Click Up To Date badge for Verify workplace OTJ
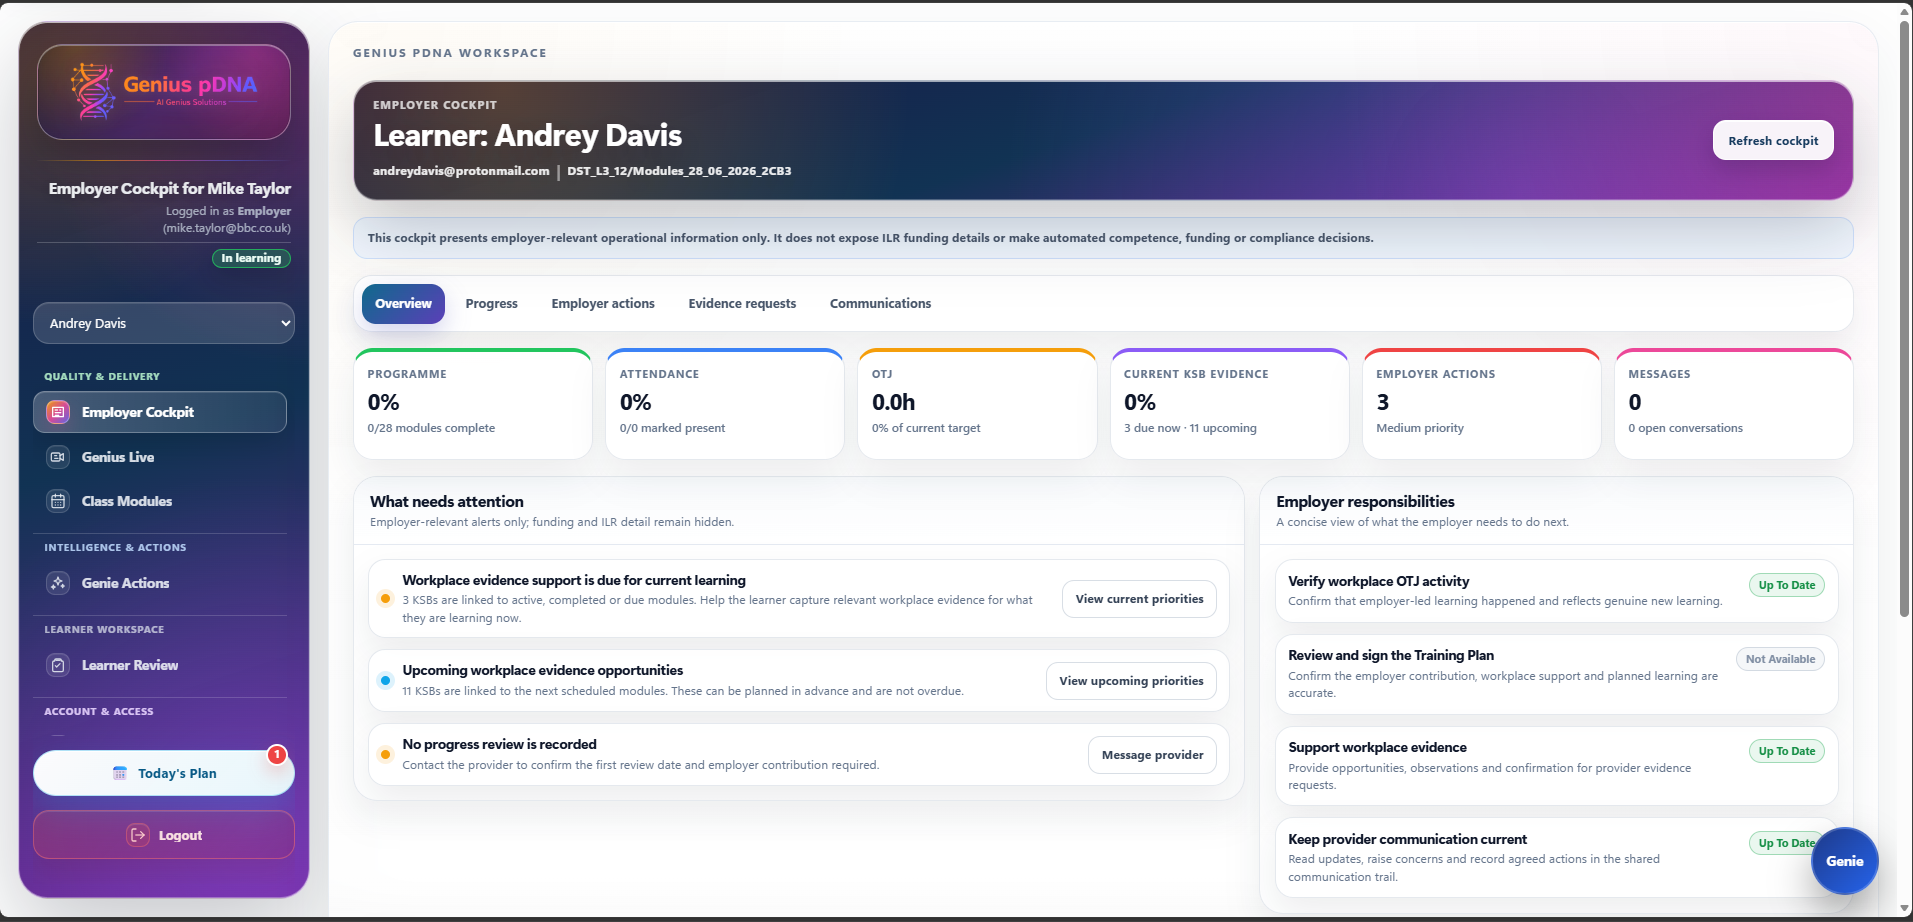The height and width of the screenshot is (922, 1913). pos(1786,585)
